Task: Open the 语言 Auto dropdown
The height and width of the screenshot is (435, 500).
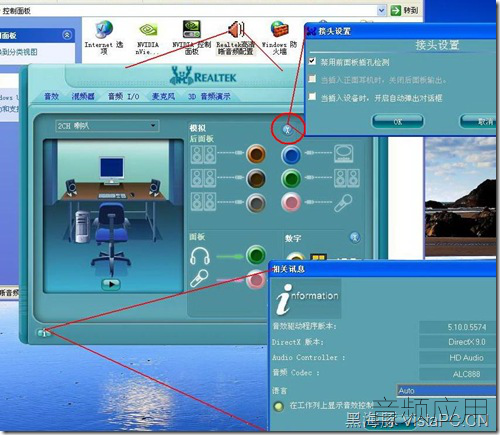Action: coord(447,391)
